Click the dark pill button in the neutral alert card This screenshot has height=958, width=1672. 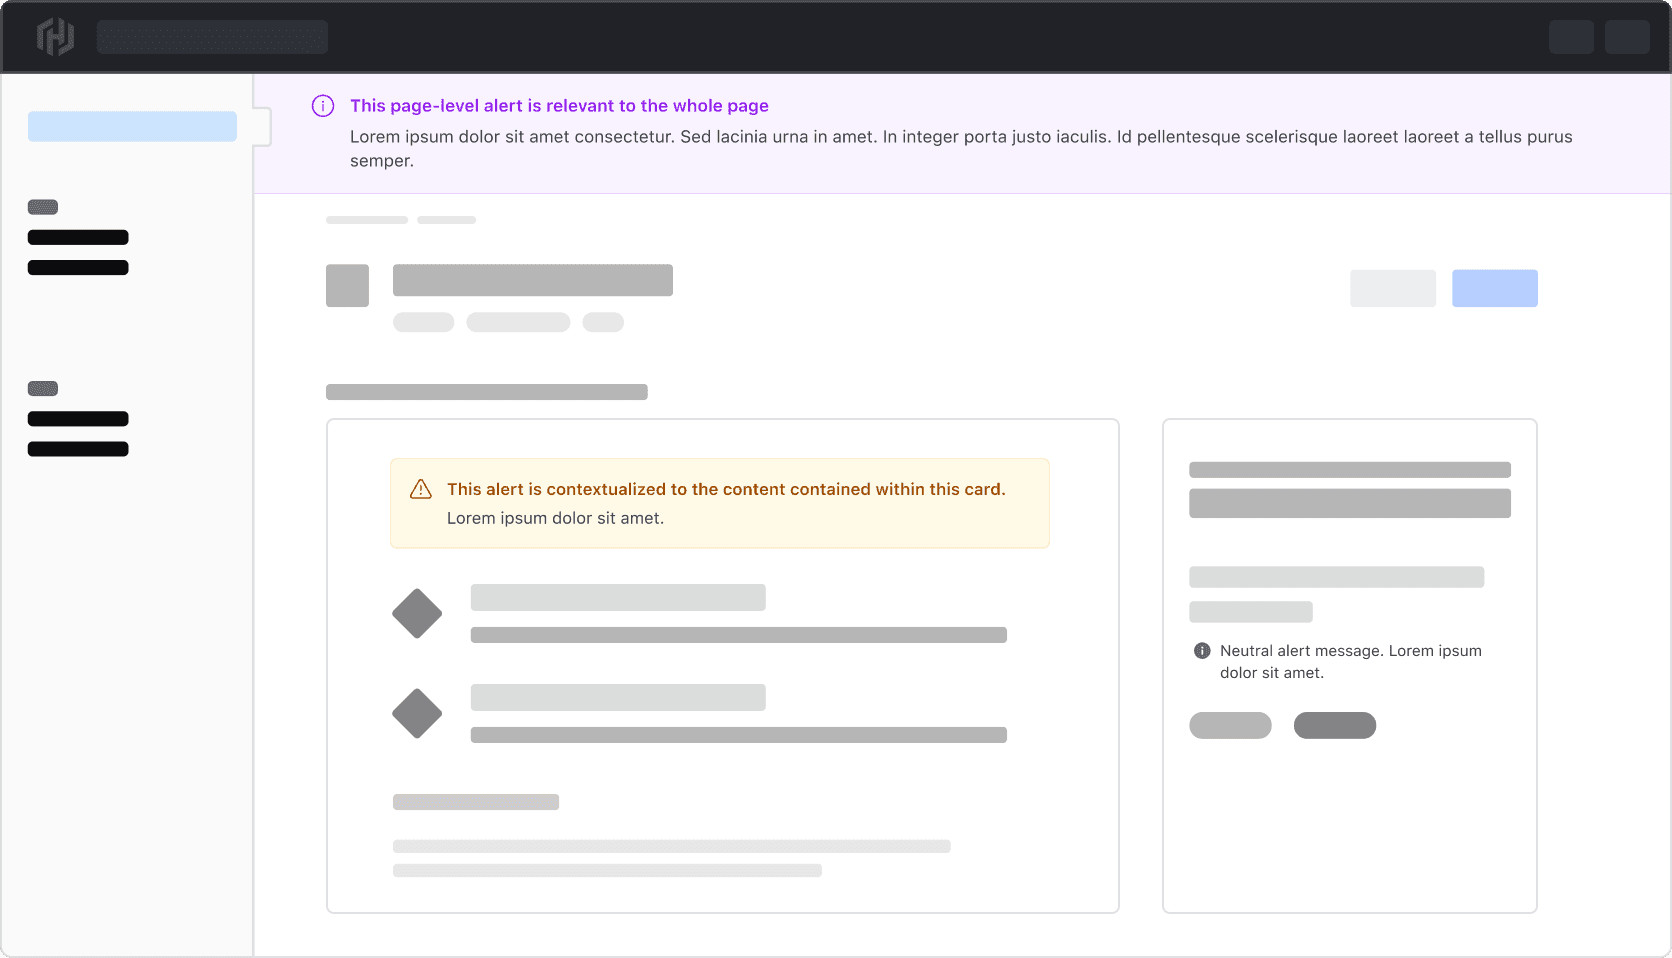click(1336, 725)
